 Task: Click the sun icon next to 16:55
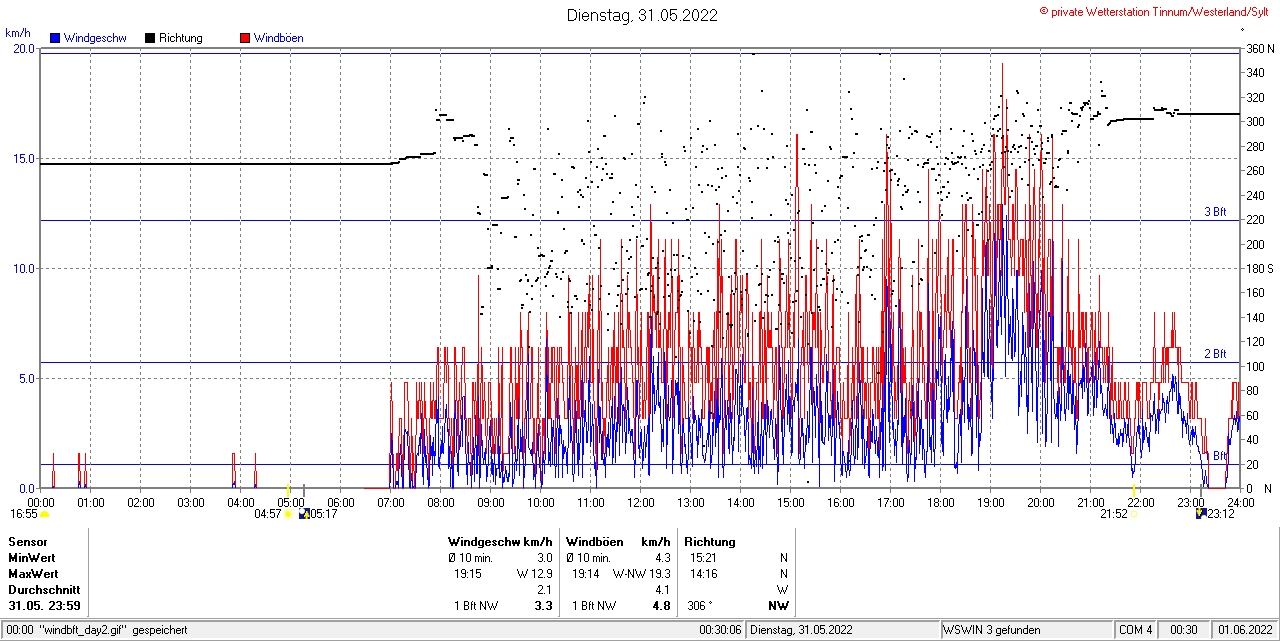point(44,514)
